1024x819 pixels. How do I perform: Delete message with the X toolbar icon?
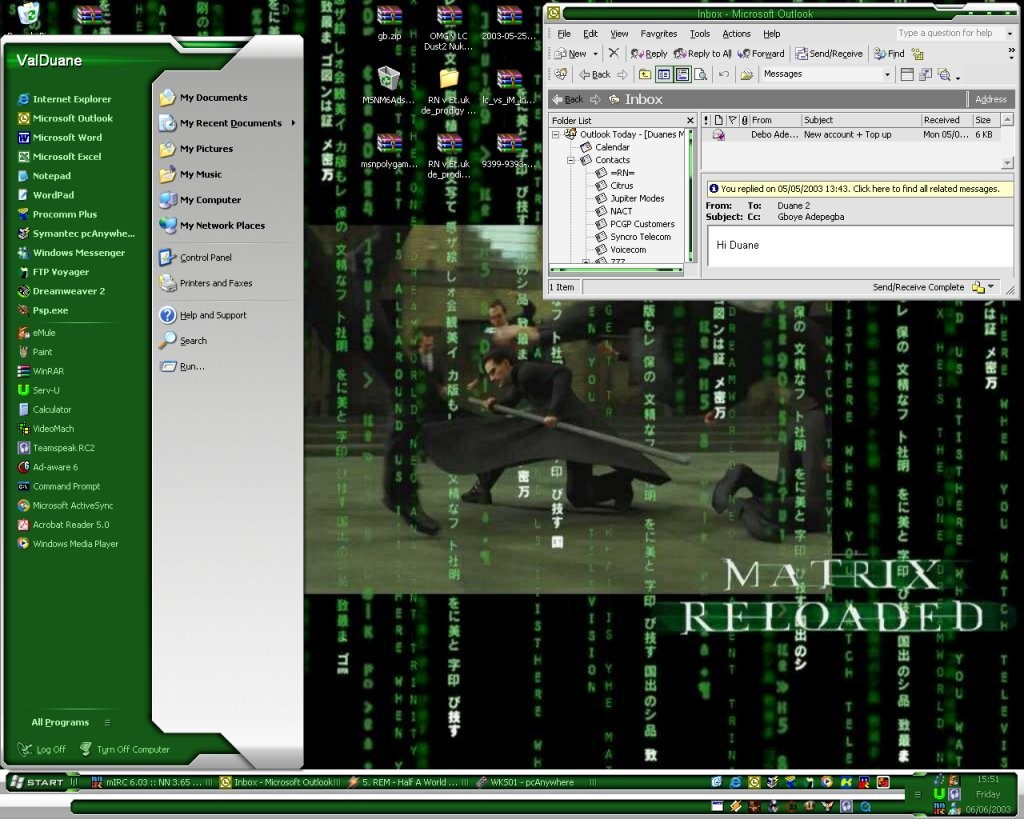(x=613, y=54)
